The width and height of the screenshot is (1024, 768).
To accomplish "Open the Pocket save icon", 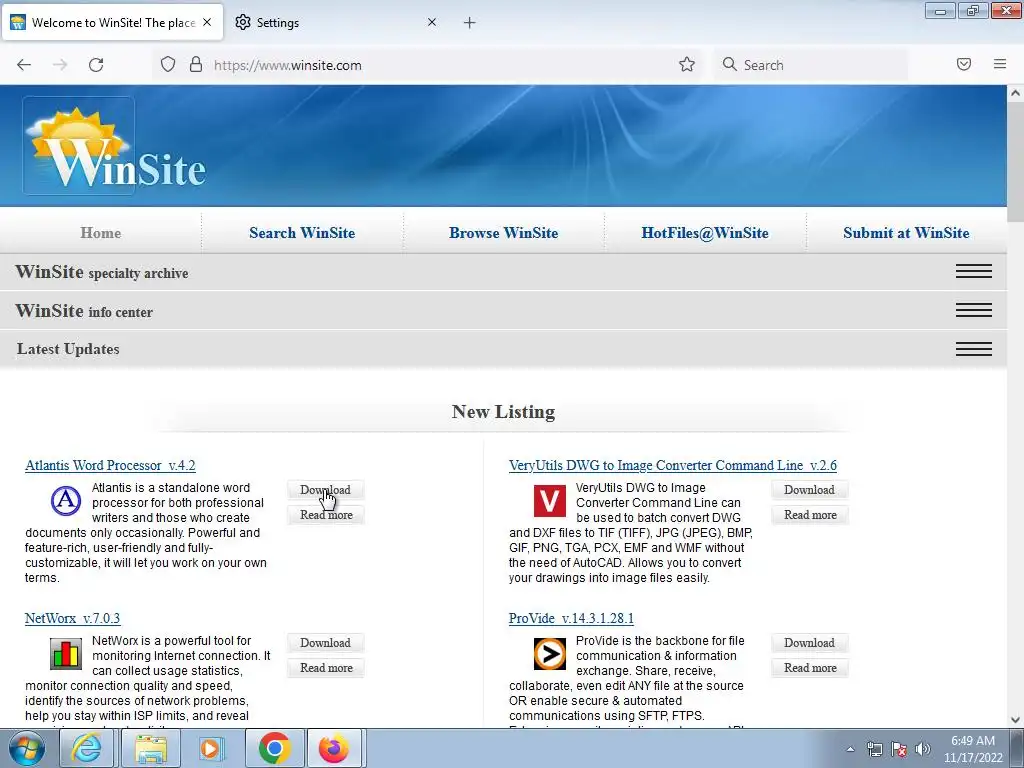I will tap(964, 64).
